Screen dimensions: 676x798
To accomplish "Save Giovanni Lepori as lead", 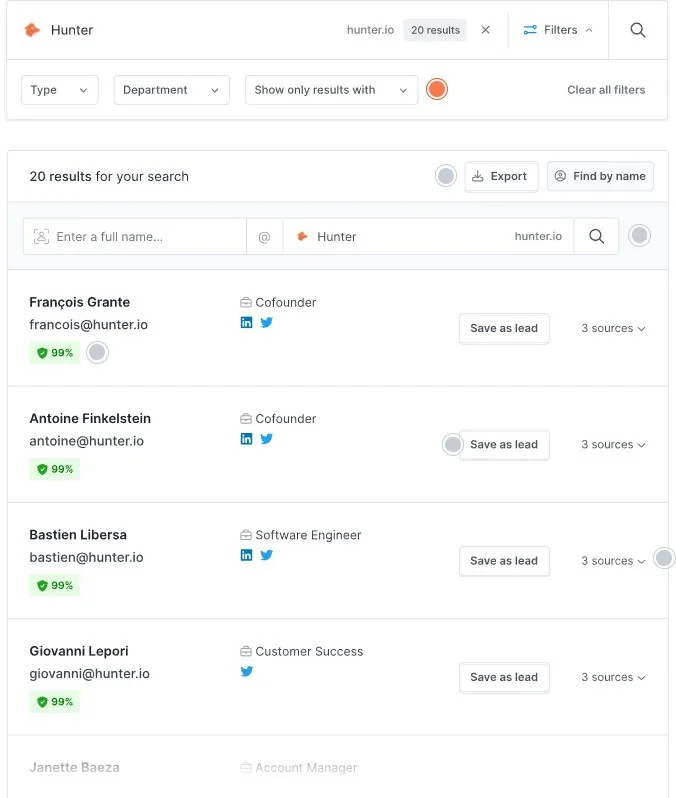I will (504, 677).
